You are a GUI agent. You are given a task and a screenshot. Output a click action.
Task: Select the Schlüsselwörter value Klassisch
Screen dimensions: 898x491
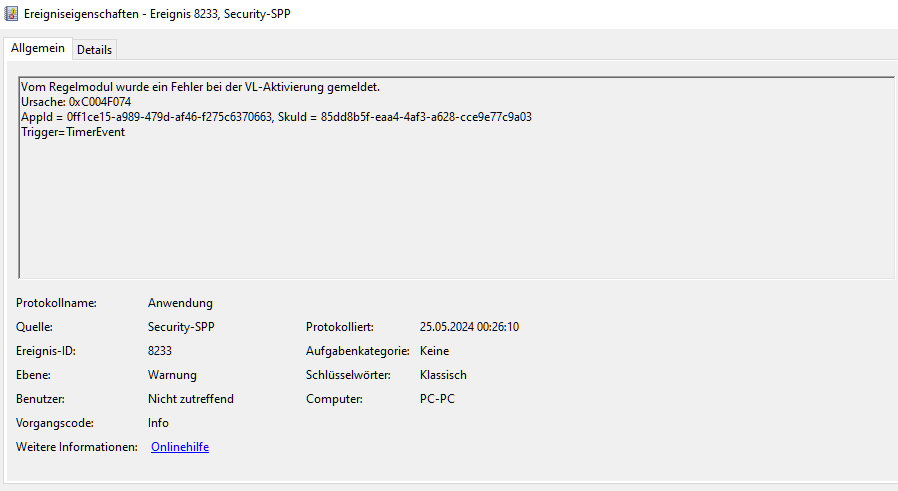[443, 375]
